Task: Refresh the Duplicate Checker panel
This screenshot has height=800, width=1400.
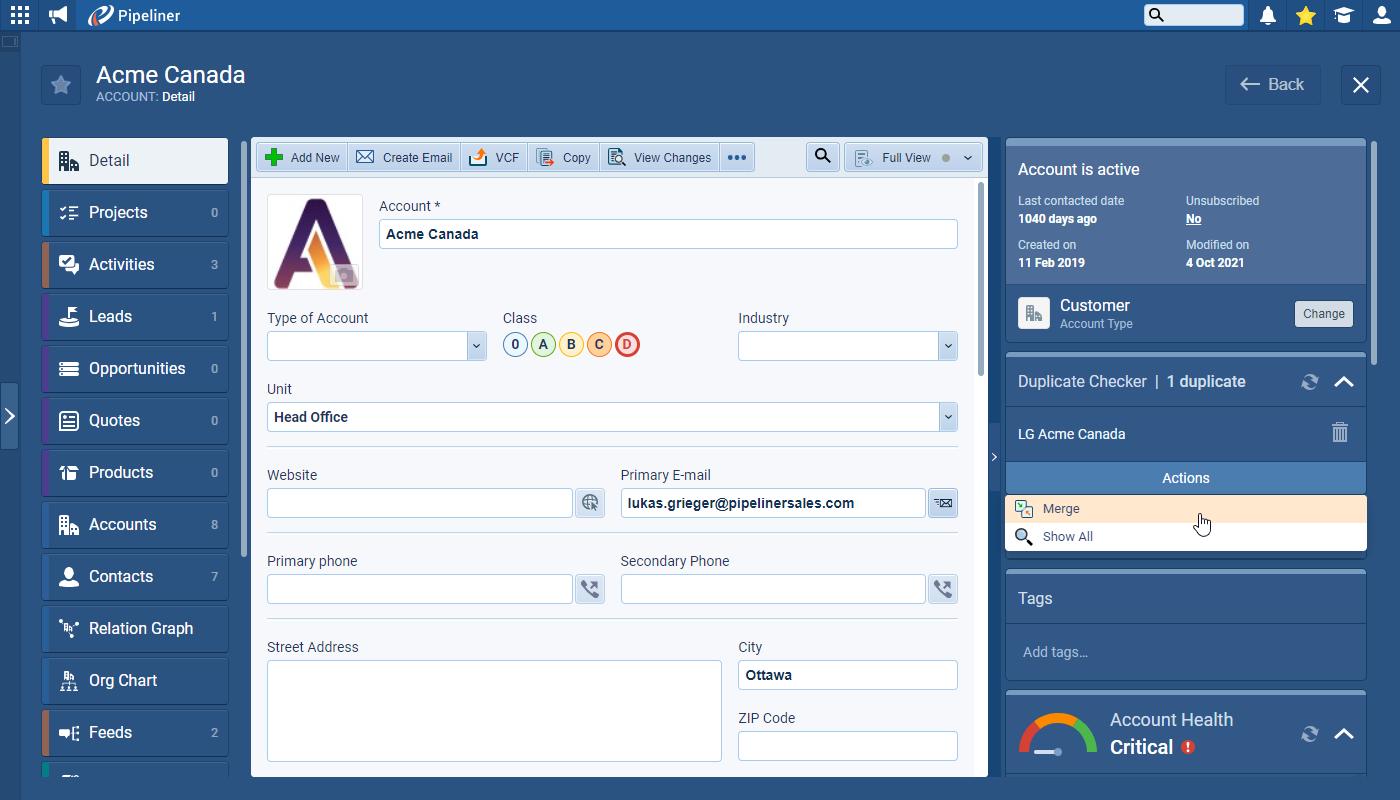Action: pyautogui.click(x=1309, y=382)
